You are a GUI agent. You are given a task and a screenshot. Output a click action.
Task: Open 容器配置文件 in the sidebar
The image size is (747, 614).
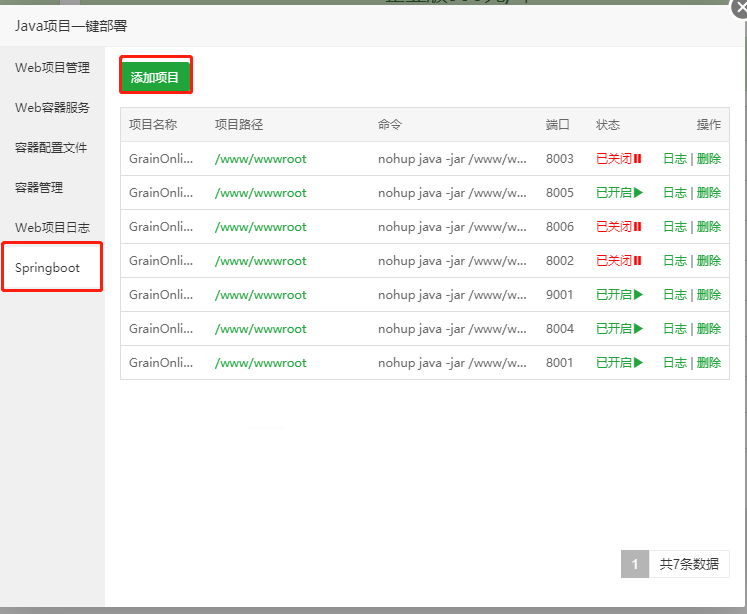point(51,148)
